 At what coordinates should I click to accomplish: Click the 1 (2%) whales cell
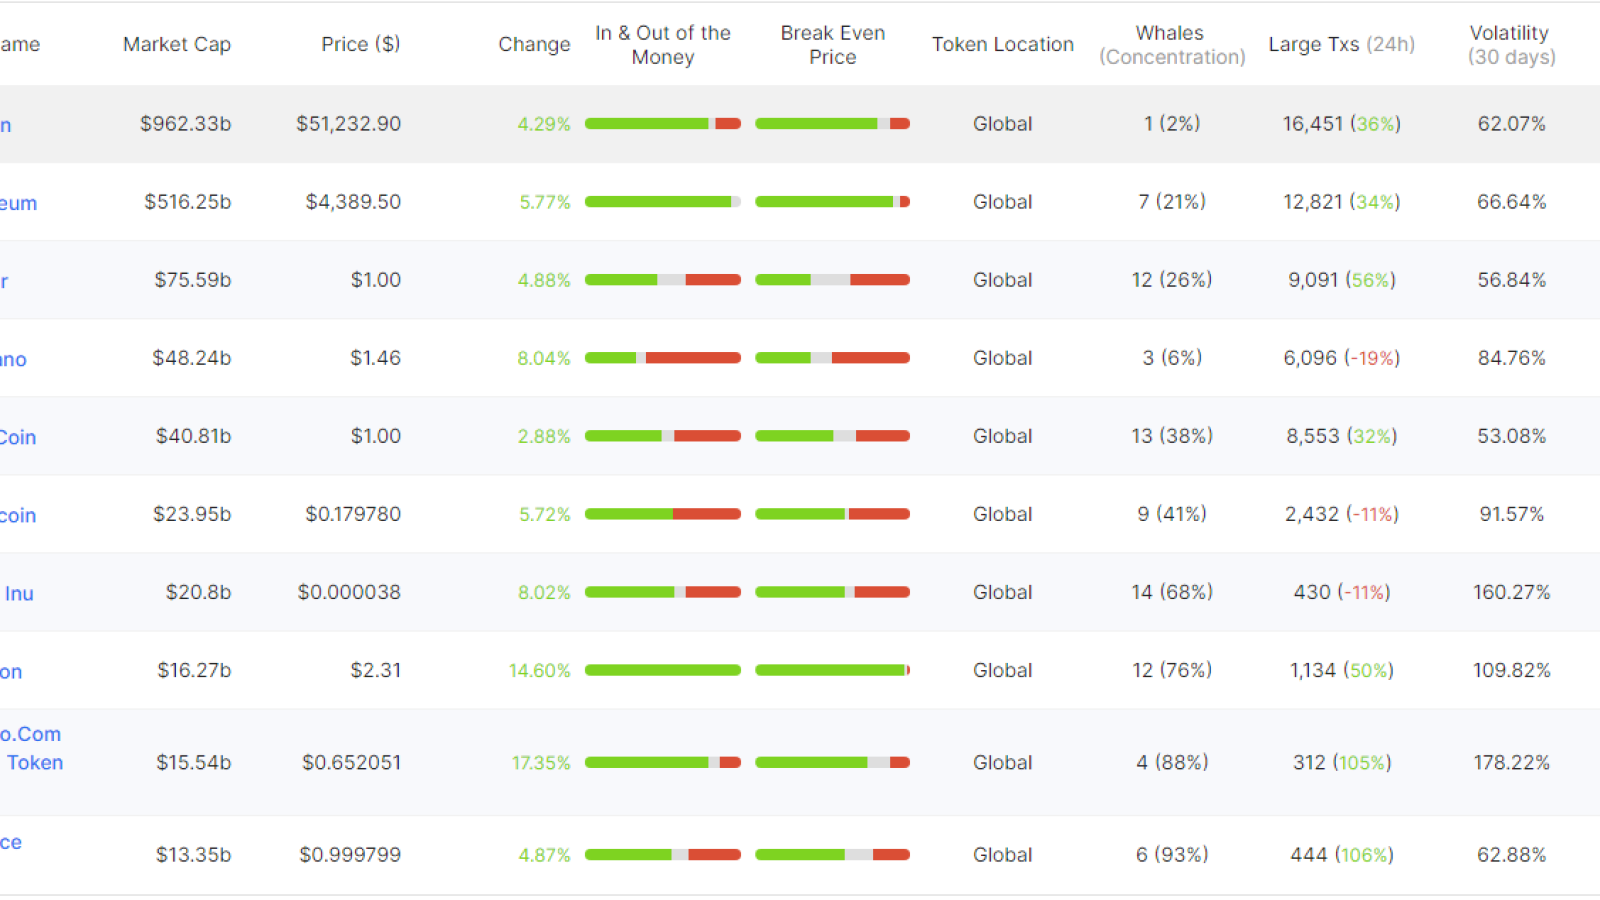pyautogui.click(x=1172, y=124)
